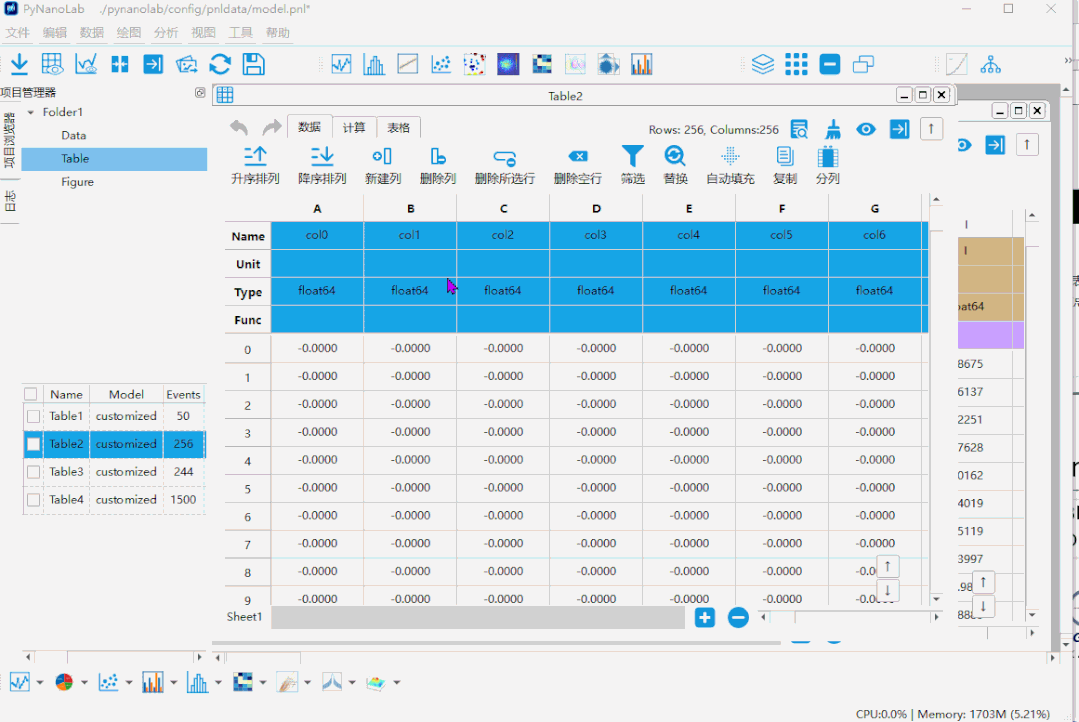Click the undo arrow in Table2

[x=239, y=127]
